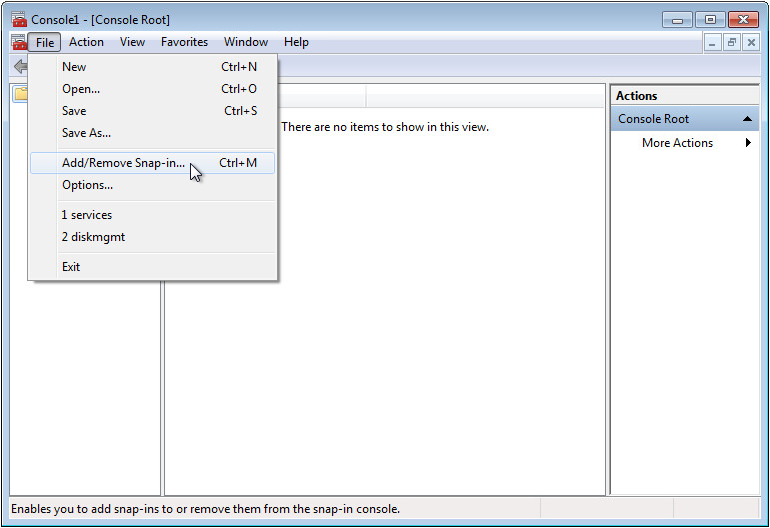770x528 pixels.
Task: Expand the More Actions submenu arrow
Action: pos(748,142)
